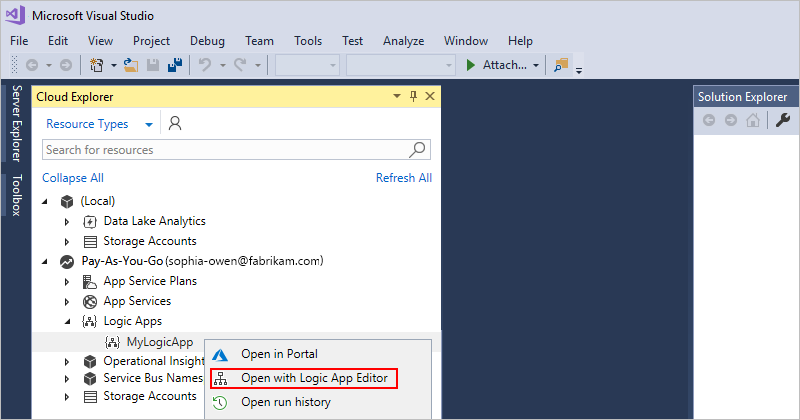Click the Navigate Backward toolbar arrow
Screen dimensions: 800x420
click(x=32, y=65)
